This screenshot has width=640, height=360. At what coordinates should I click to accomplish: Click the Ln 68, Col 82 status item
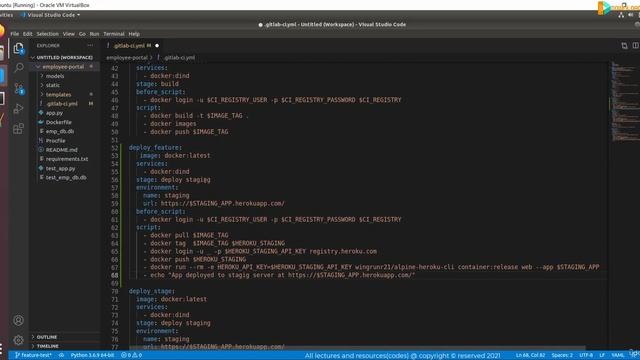(530, 355)
